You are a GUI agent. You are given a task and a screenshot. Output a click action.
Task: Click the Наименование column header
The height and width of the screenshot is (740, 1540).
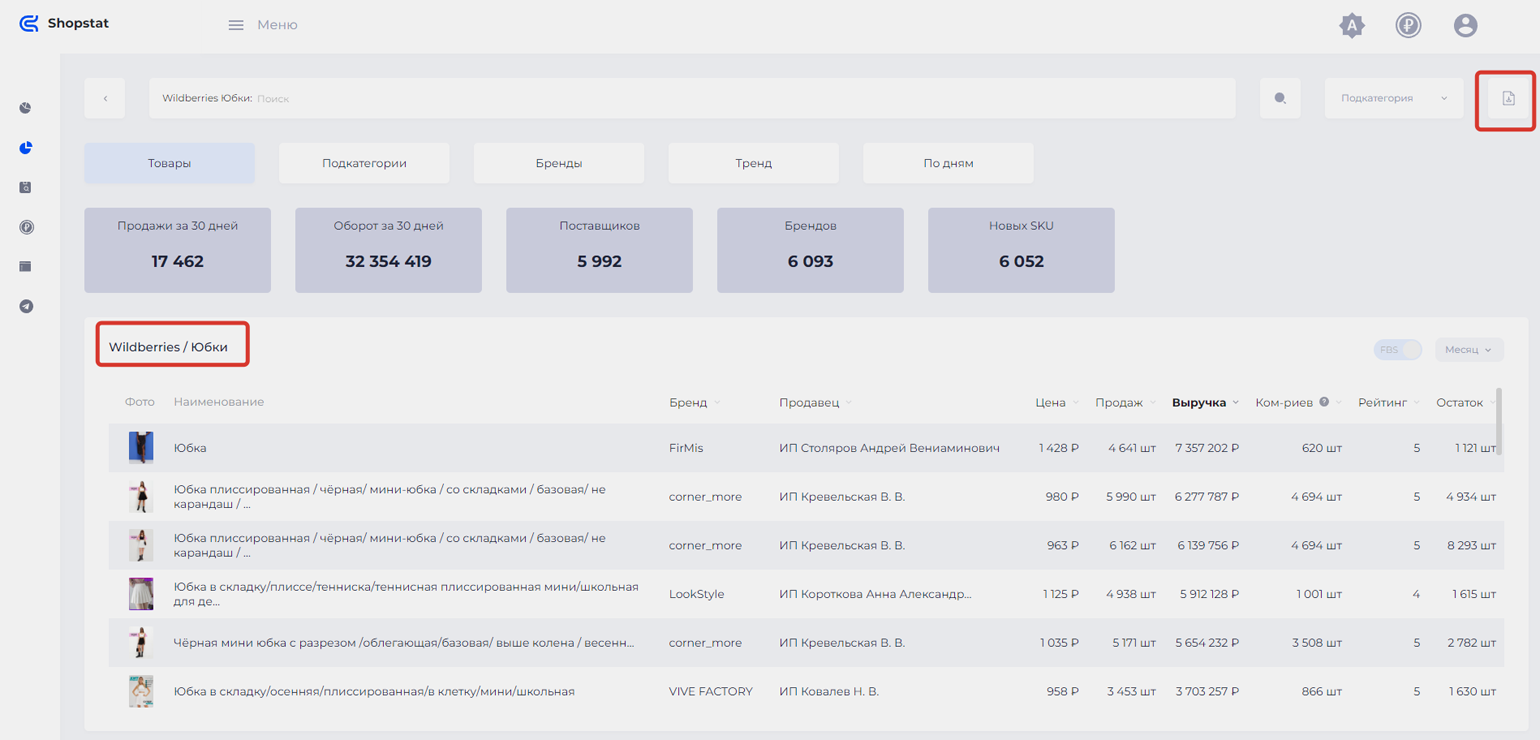219,402
